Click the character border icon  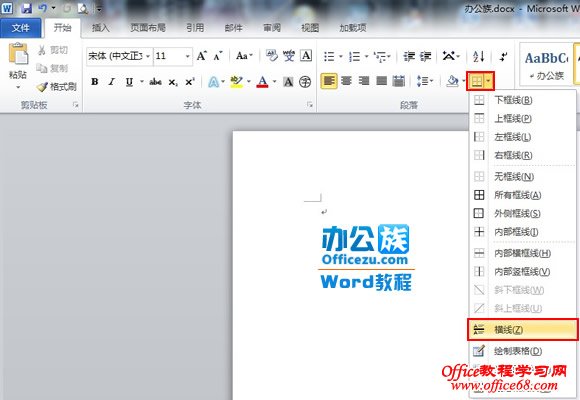(306, 56)
